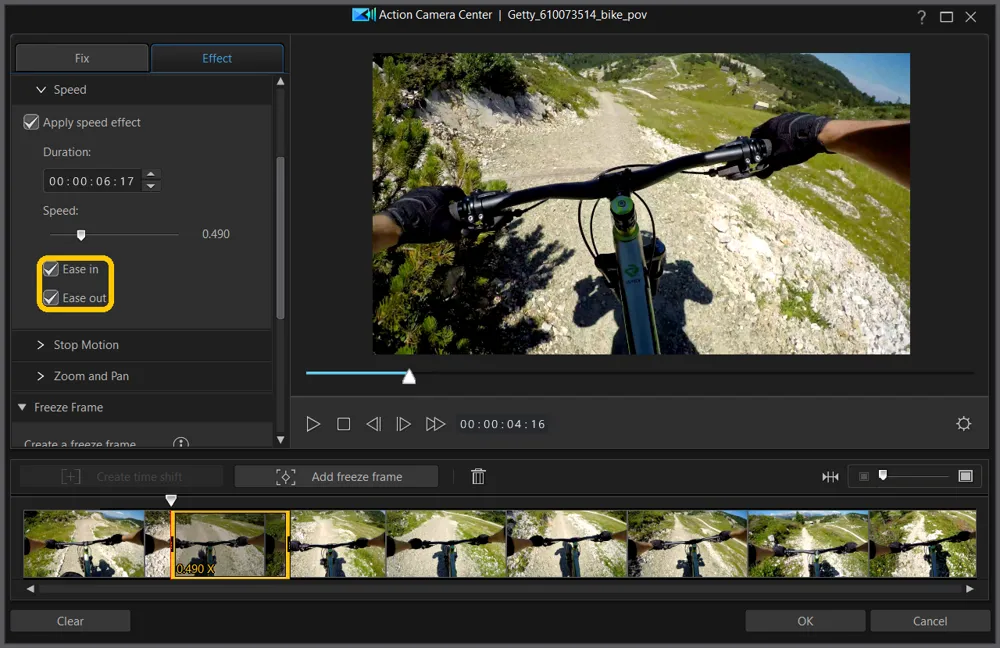Click Create time shift button
The width and height of the screenshot is (1000, 648).
pos(121,476)
